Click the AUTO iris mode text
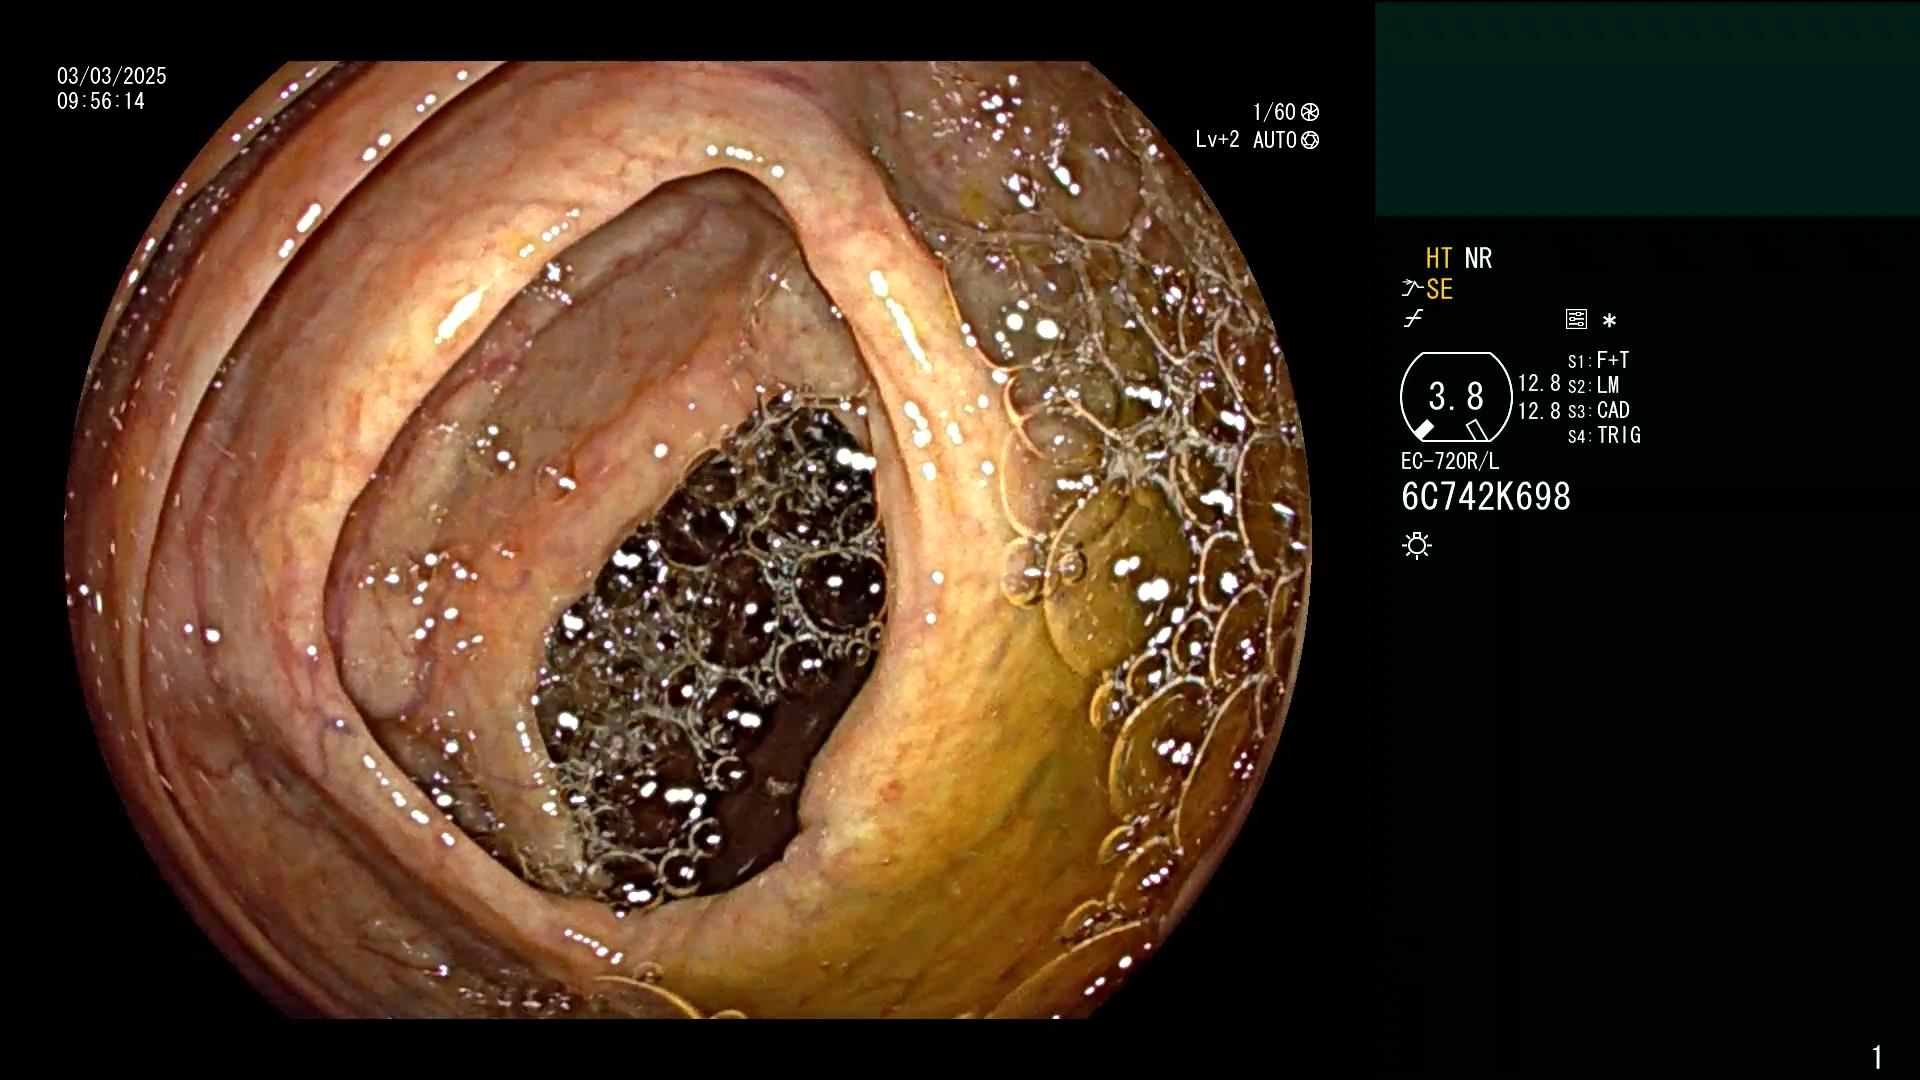Image resolution: width=1920 pixels, height=1080 pixels. (1275, 140)
